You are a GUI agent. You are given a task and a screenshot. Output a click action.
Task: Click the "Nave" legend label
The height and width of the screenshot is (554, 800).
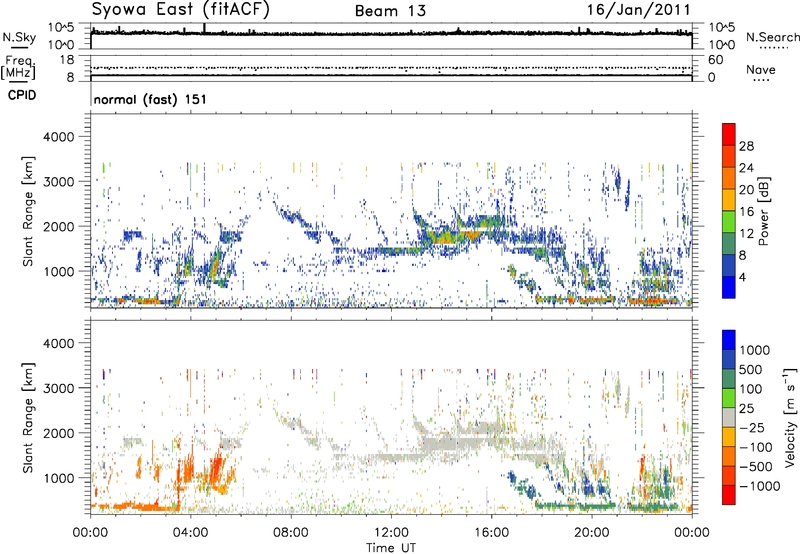pyautogui.click(x=761, y=69)
